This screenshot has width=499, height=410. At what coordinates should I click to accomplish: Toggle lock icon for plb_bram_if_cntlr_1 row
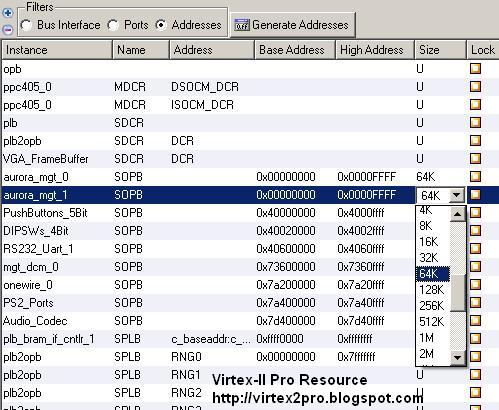475,338
